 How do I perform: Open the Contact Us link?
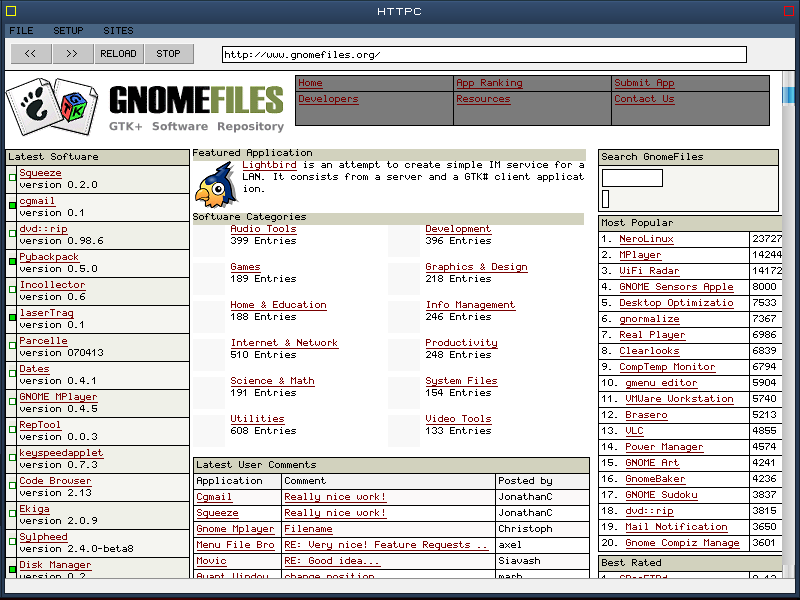644,99
